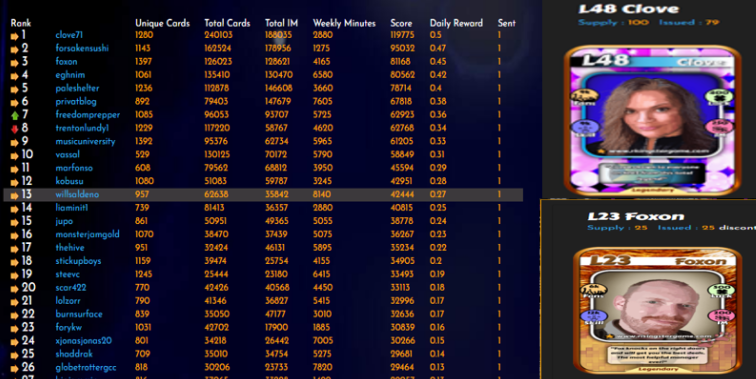Open player profile freedomprepper
Screen dimensions: 756x379
88,115
